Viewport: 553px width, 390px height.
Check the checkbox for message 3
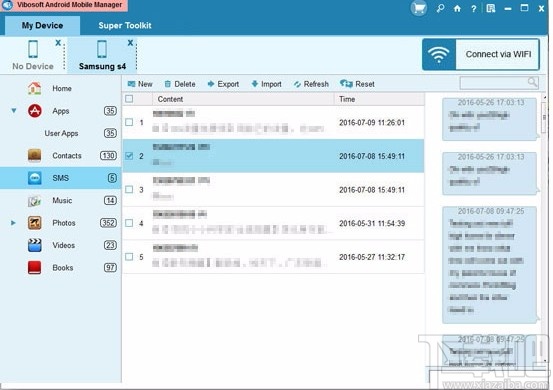[129, 189]
